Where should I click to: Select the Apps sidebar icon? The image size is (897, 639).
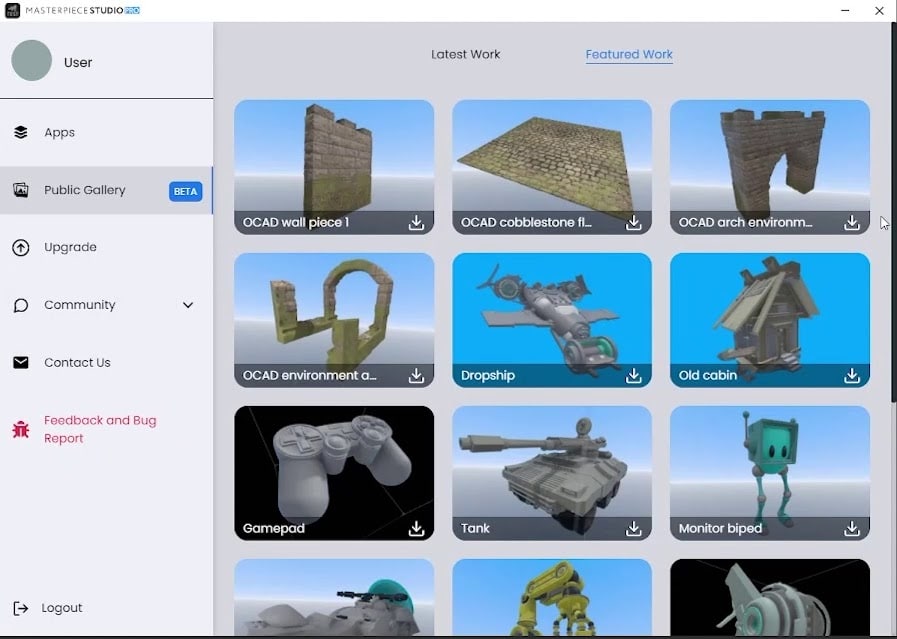21,131
